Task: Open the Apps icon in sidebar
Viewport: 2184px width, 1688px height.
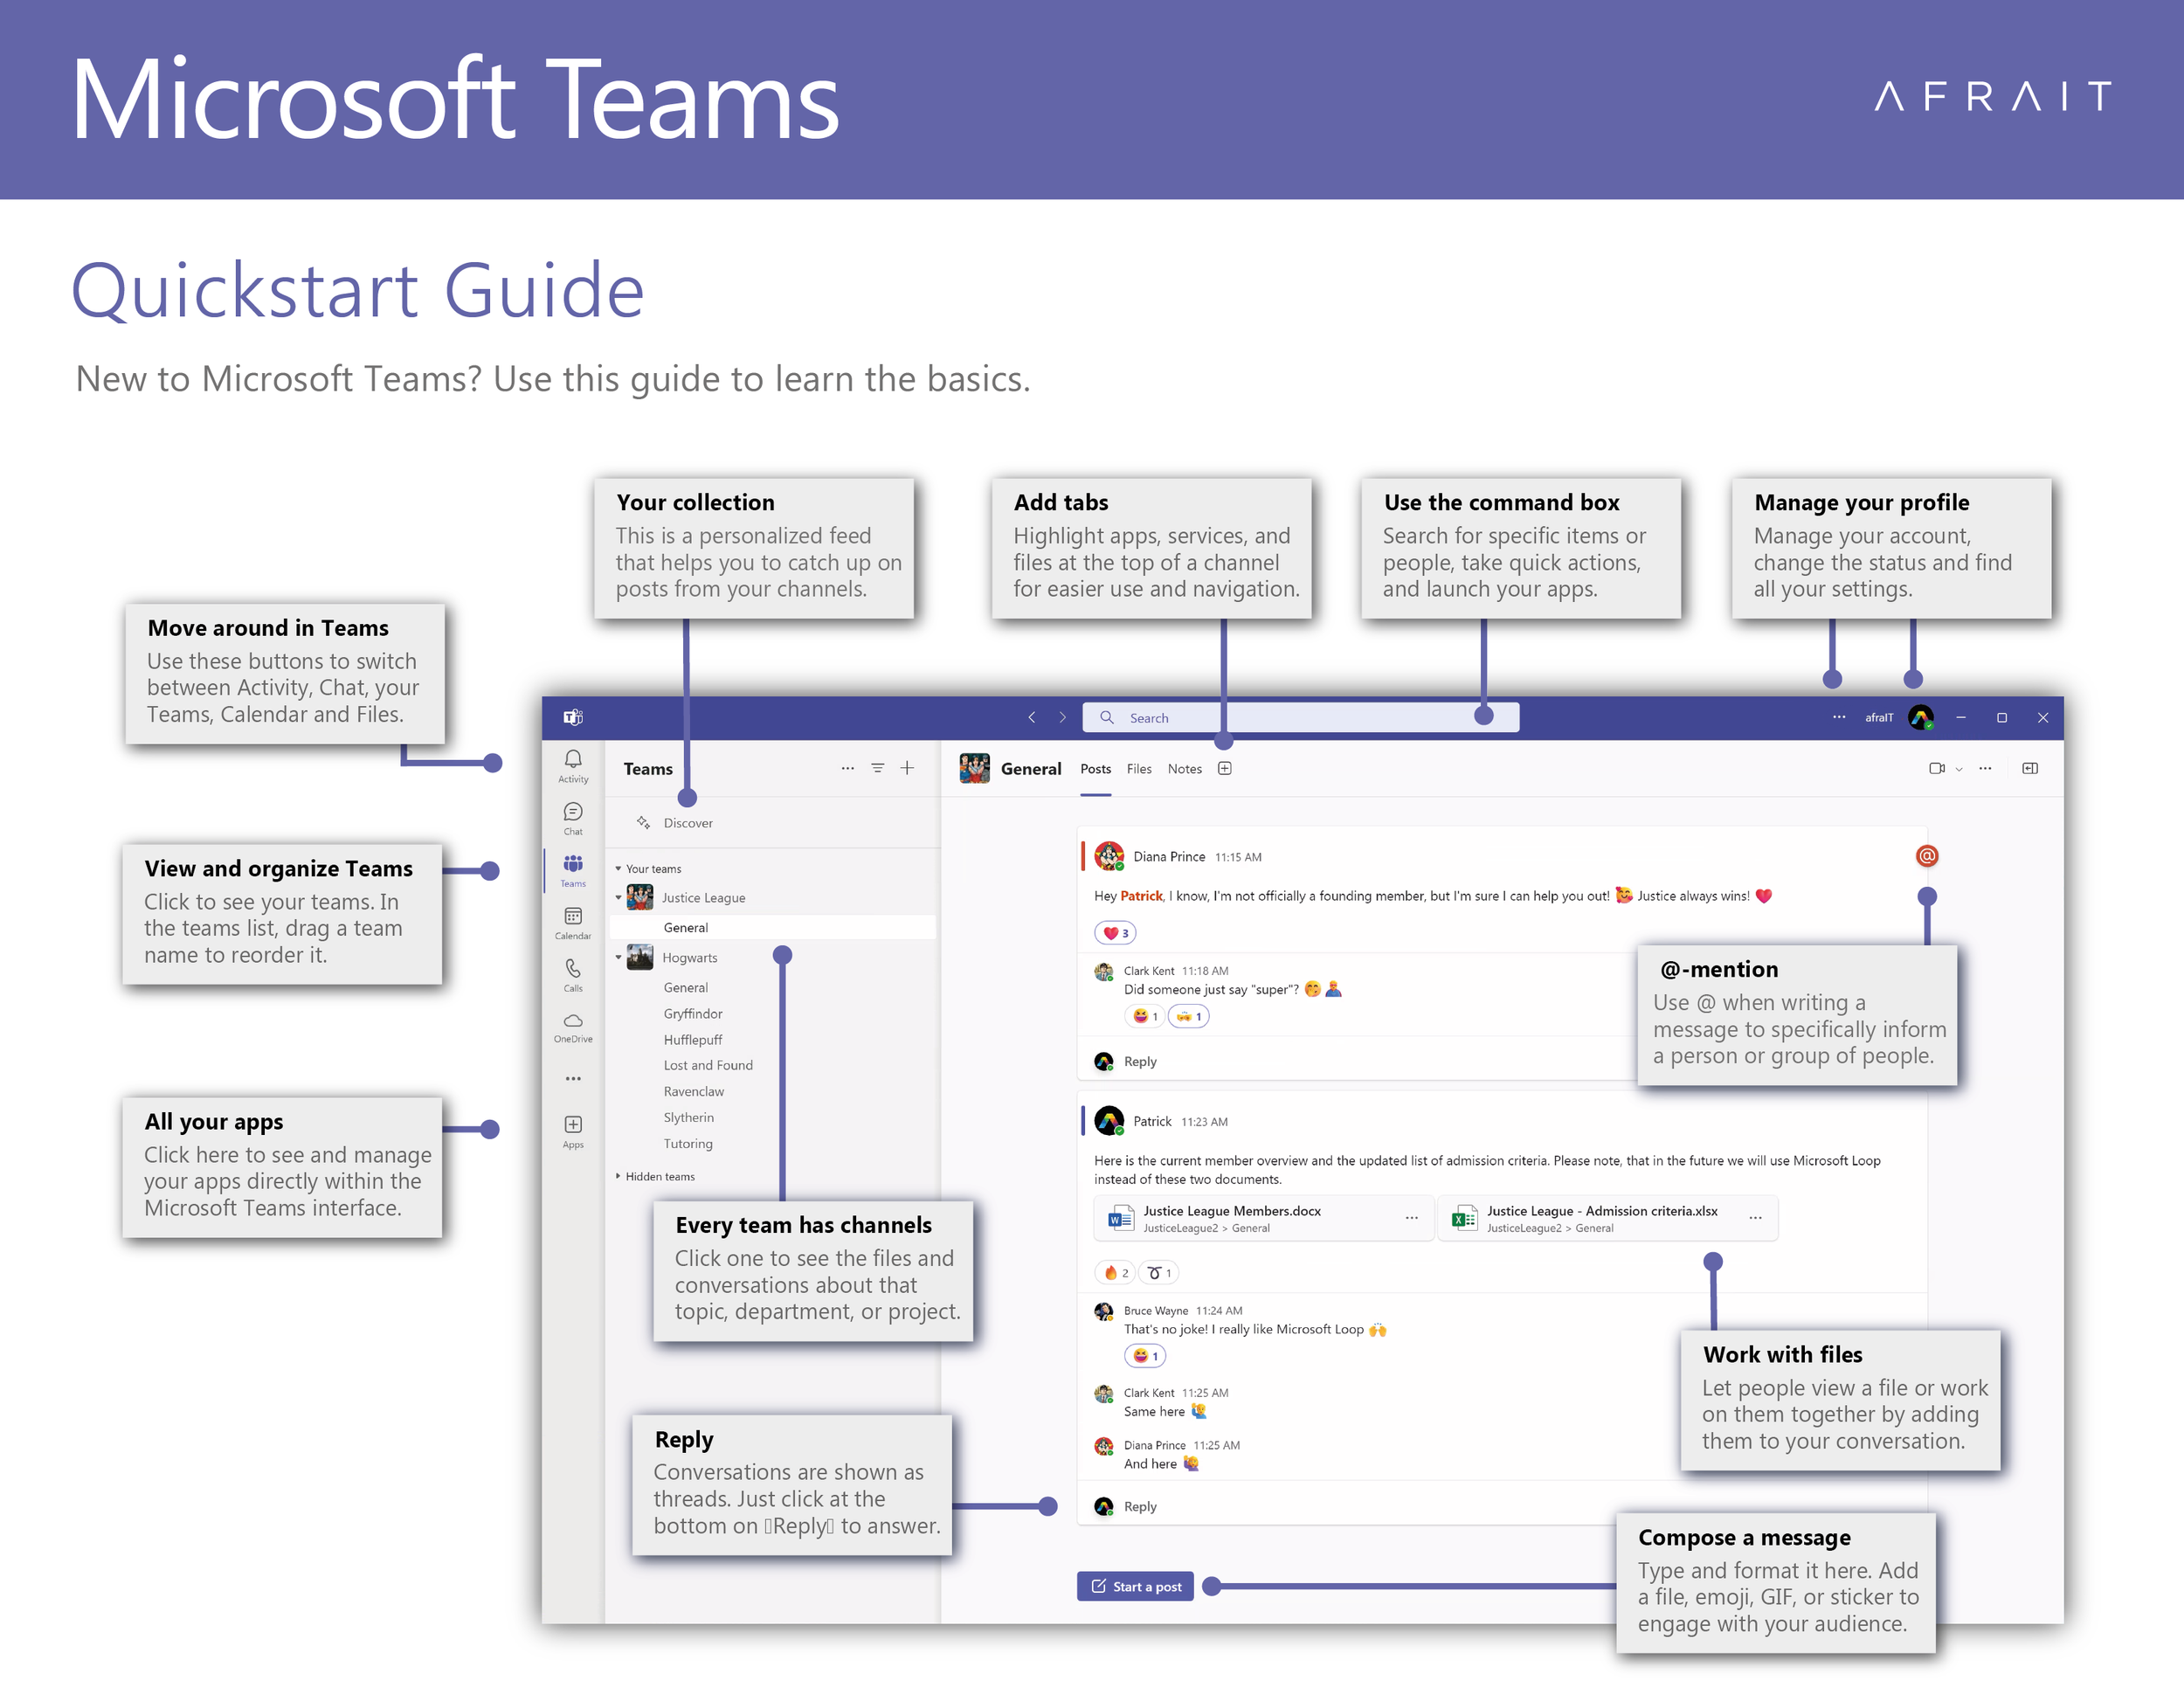Action: coord(573,1125)
